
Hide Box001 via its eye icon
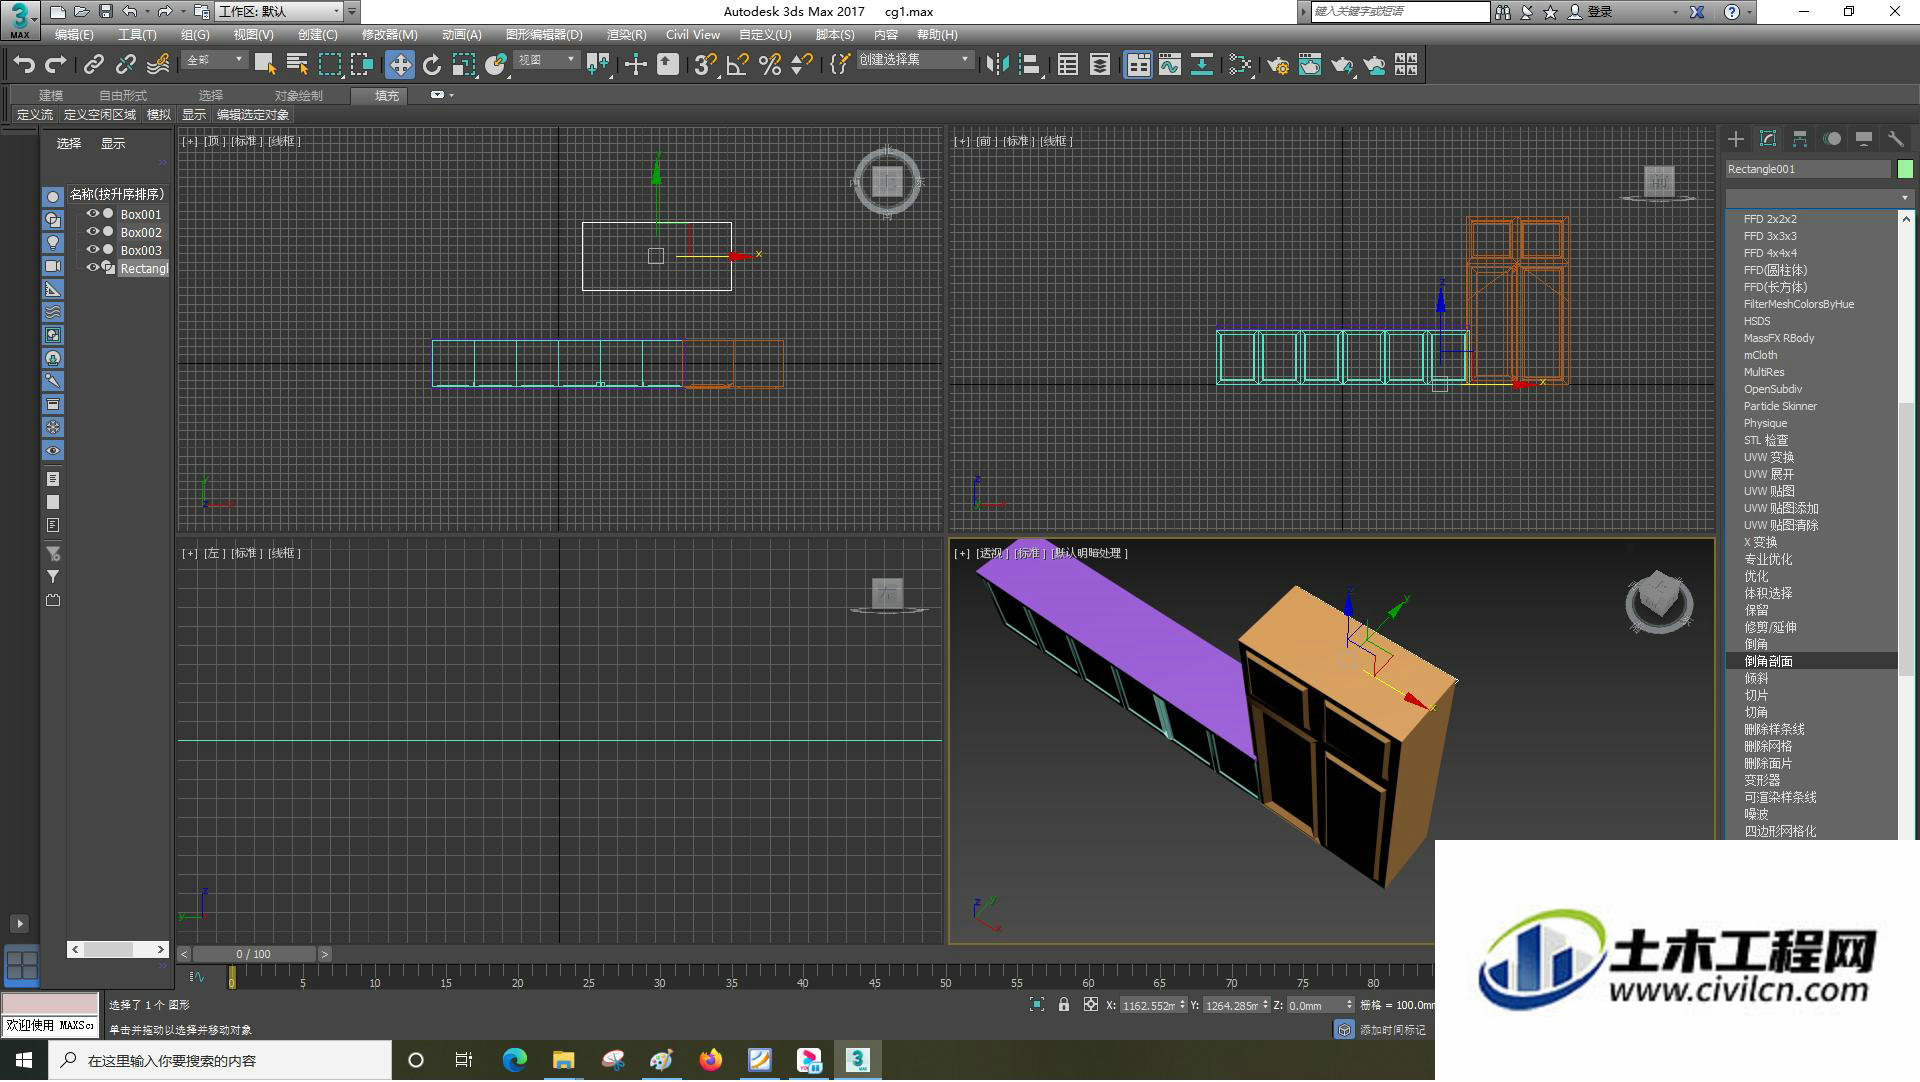tap(92, 214)
